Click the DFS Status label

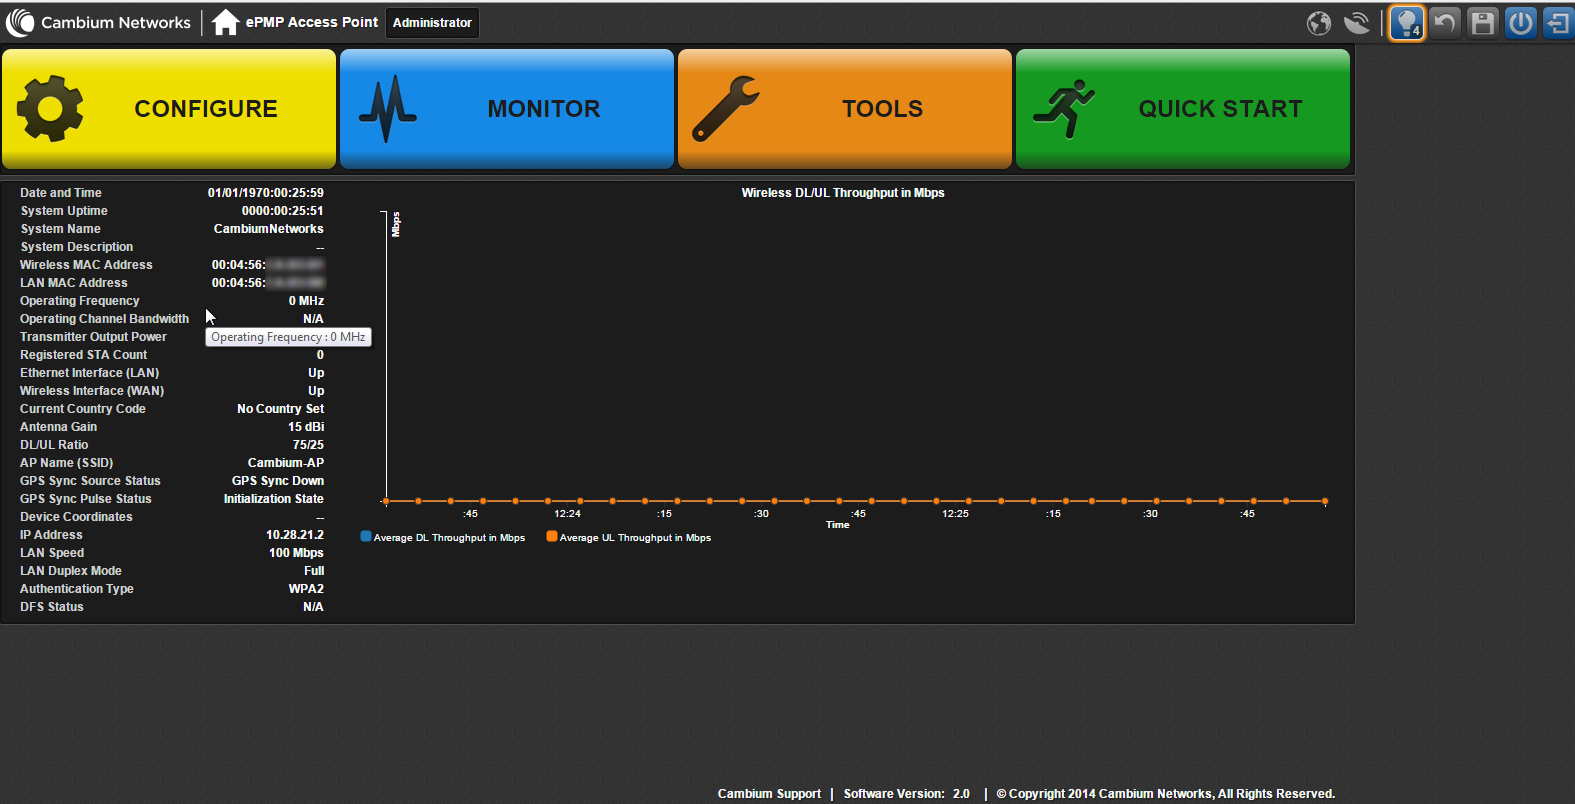52,607
